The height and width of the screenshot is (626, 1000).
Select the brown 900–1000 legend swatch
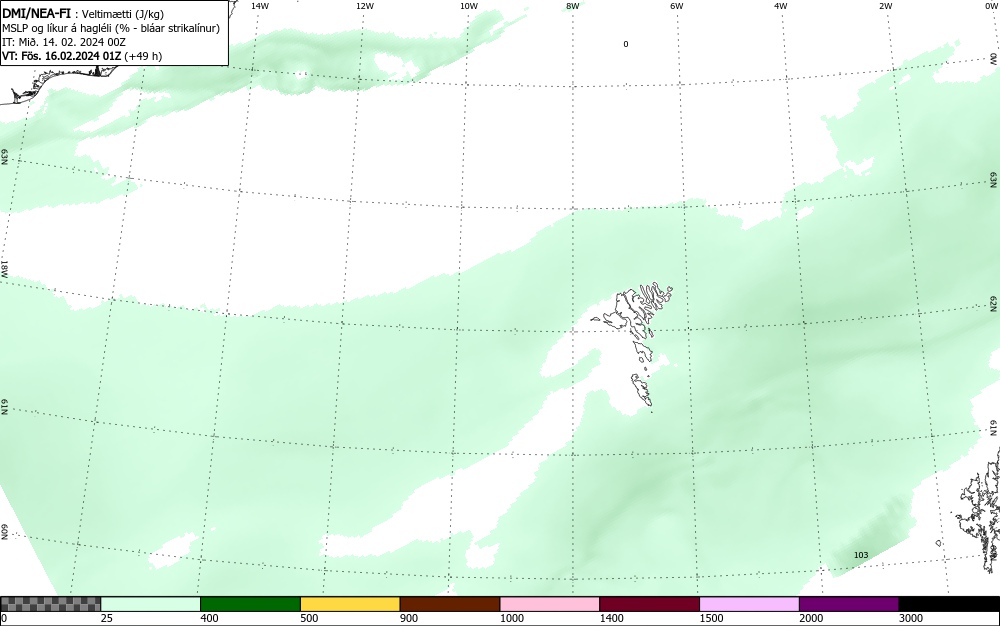tap(450, 604)
